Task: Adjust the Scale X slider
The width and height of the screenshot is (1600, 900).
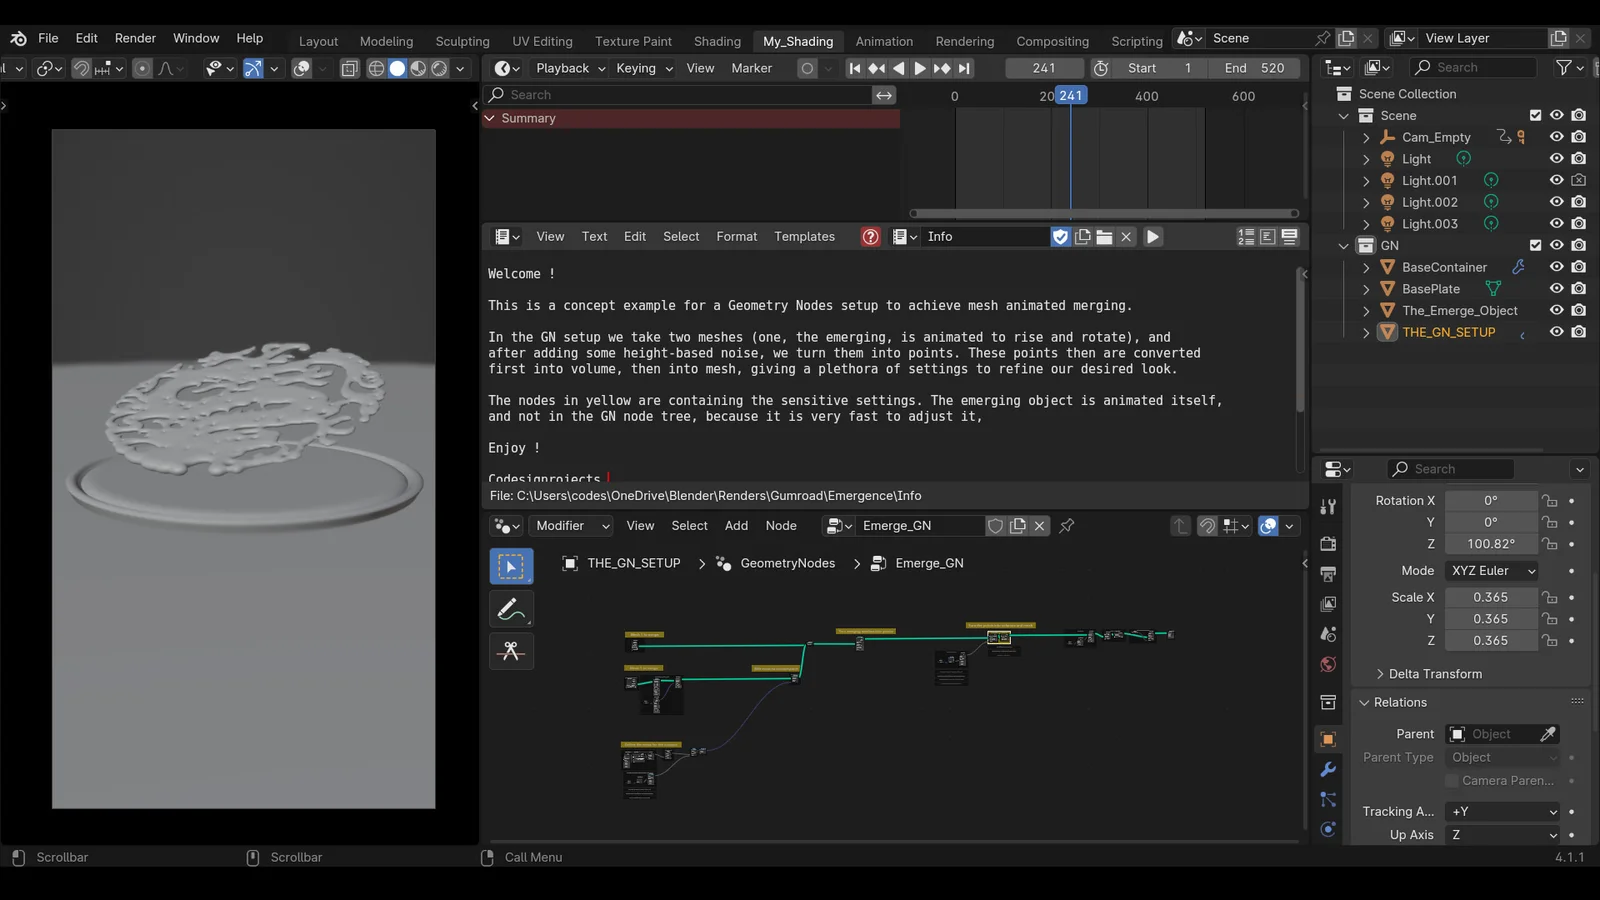Action: coord(1491,597)
